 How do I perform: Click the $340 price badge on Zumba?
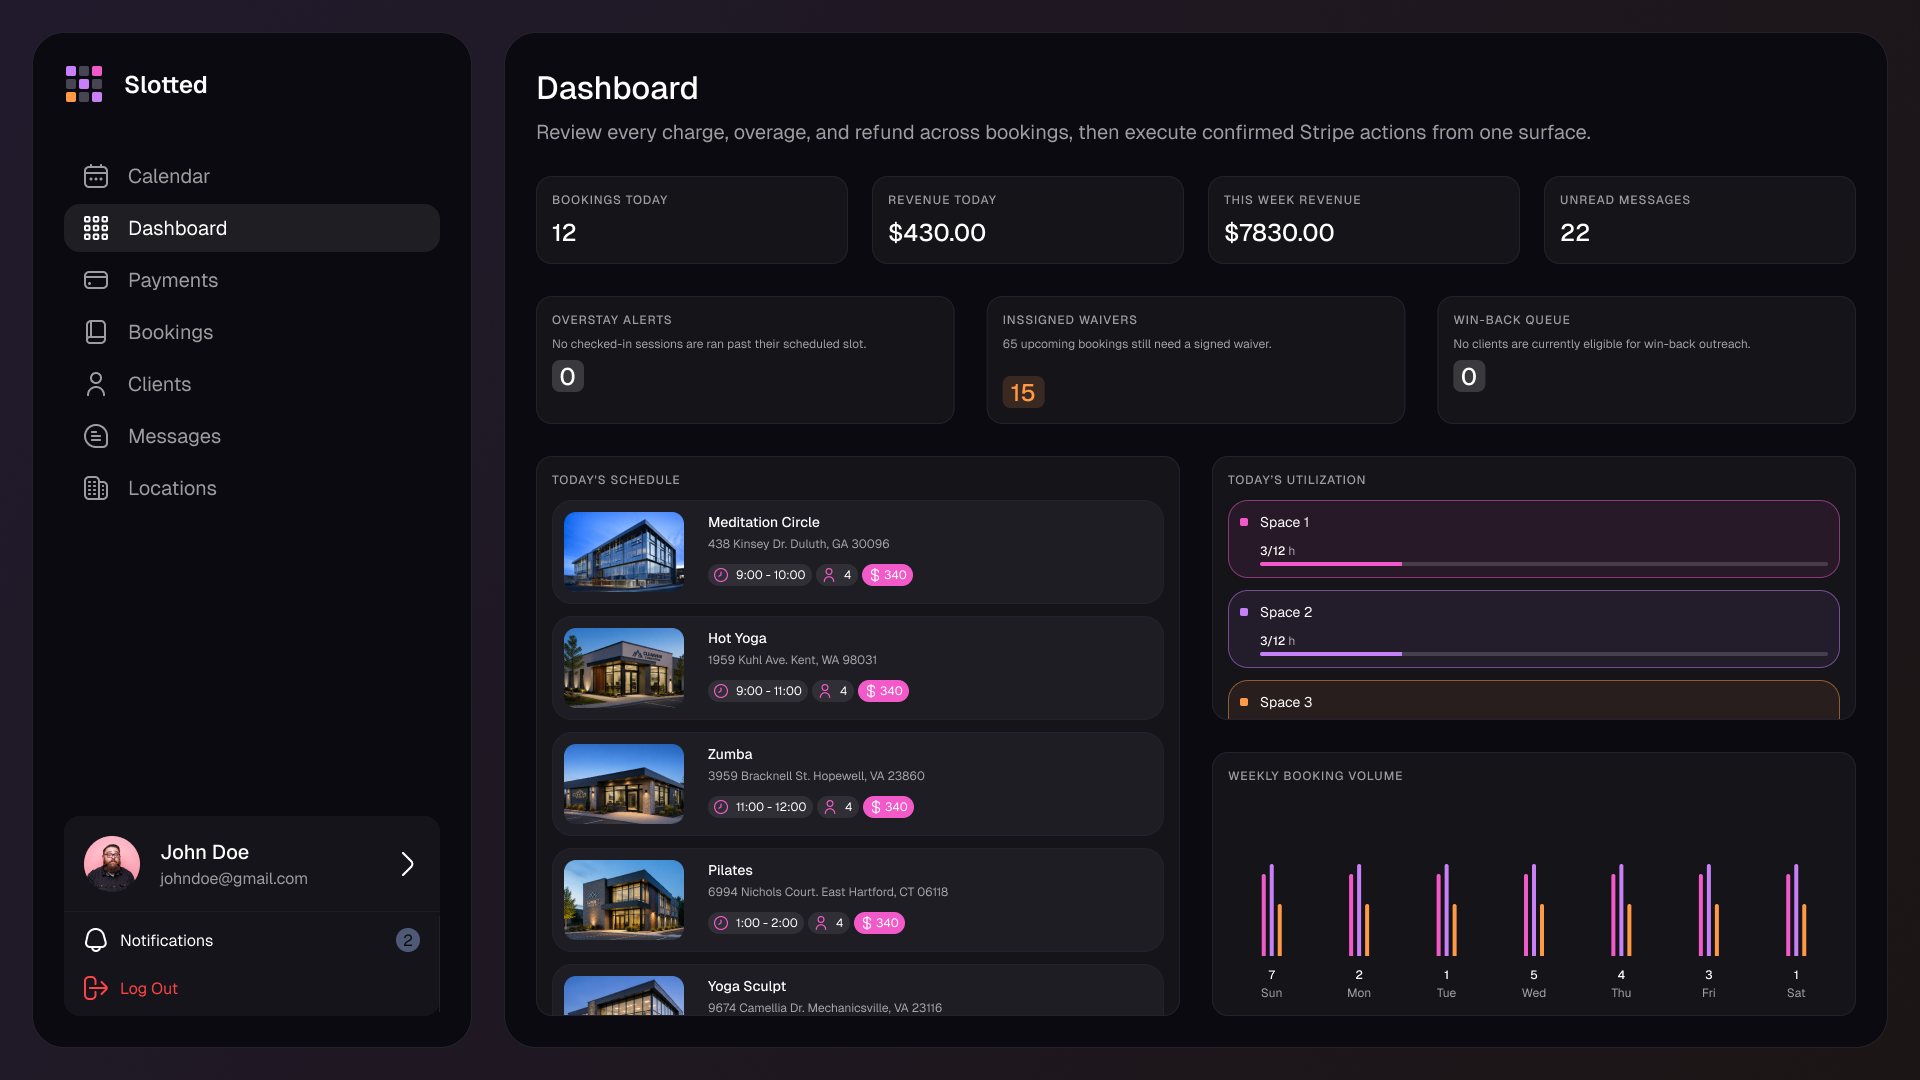[888, 807]
